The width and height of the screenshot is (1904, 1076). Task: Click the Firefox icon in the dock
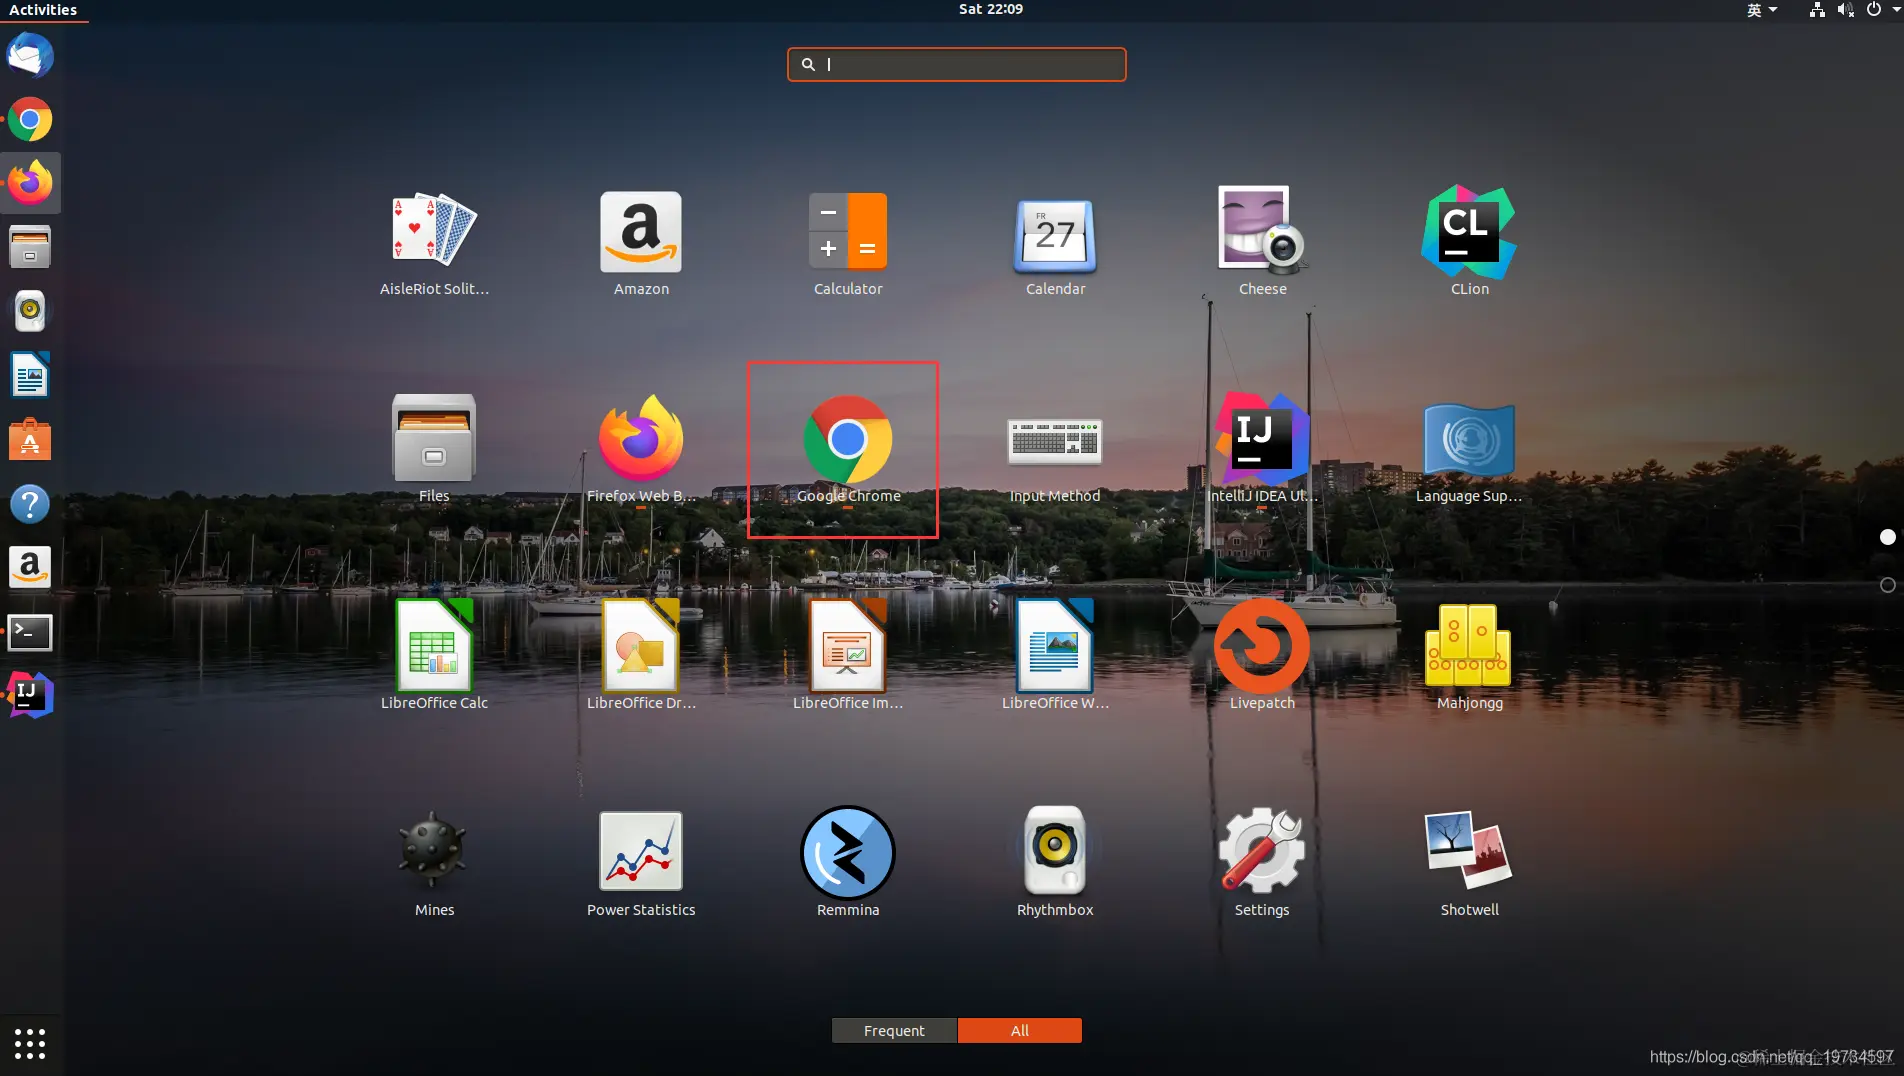point(30,183)
